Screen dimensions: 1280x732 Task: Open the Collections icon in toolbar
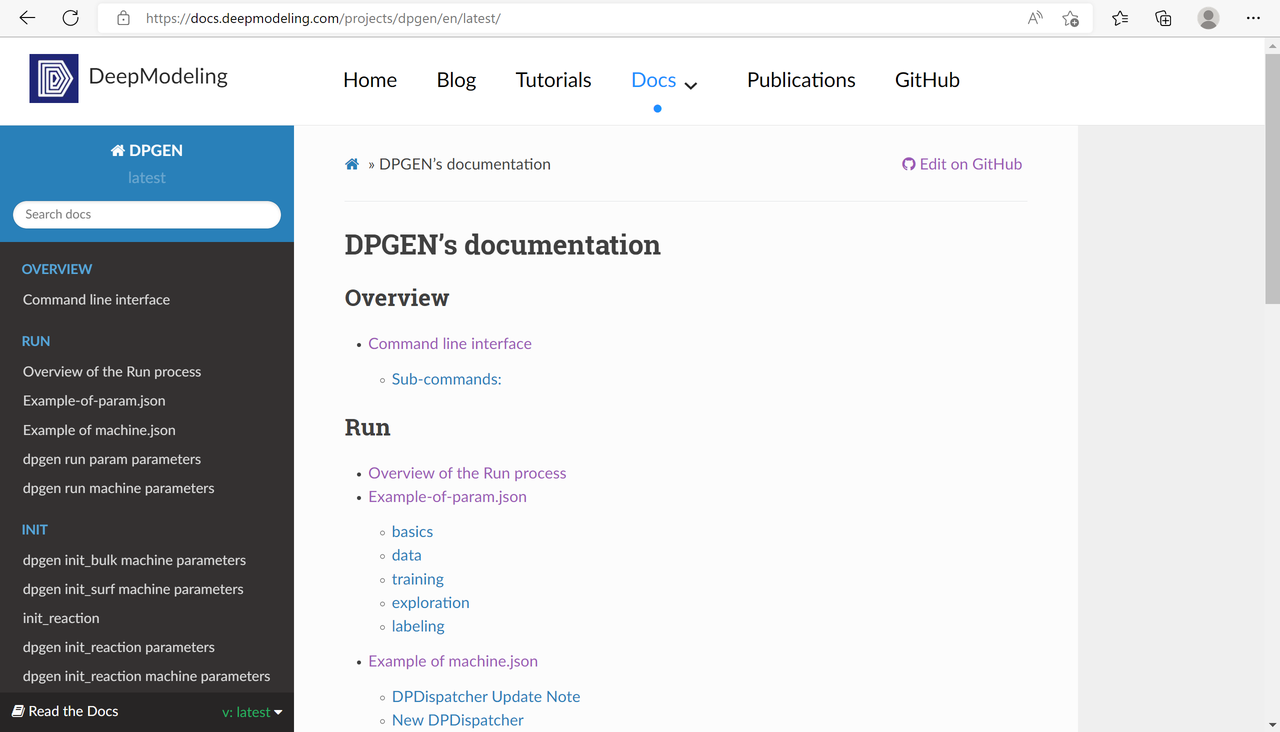(x=1163, y=18)
